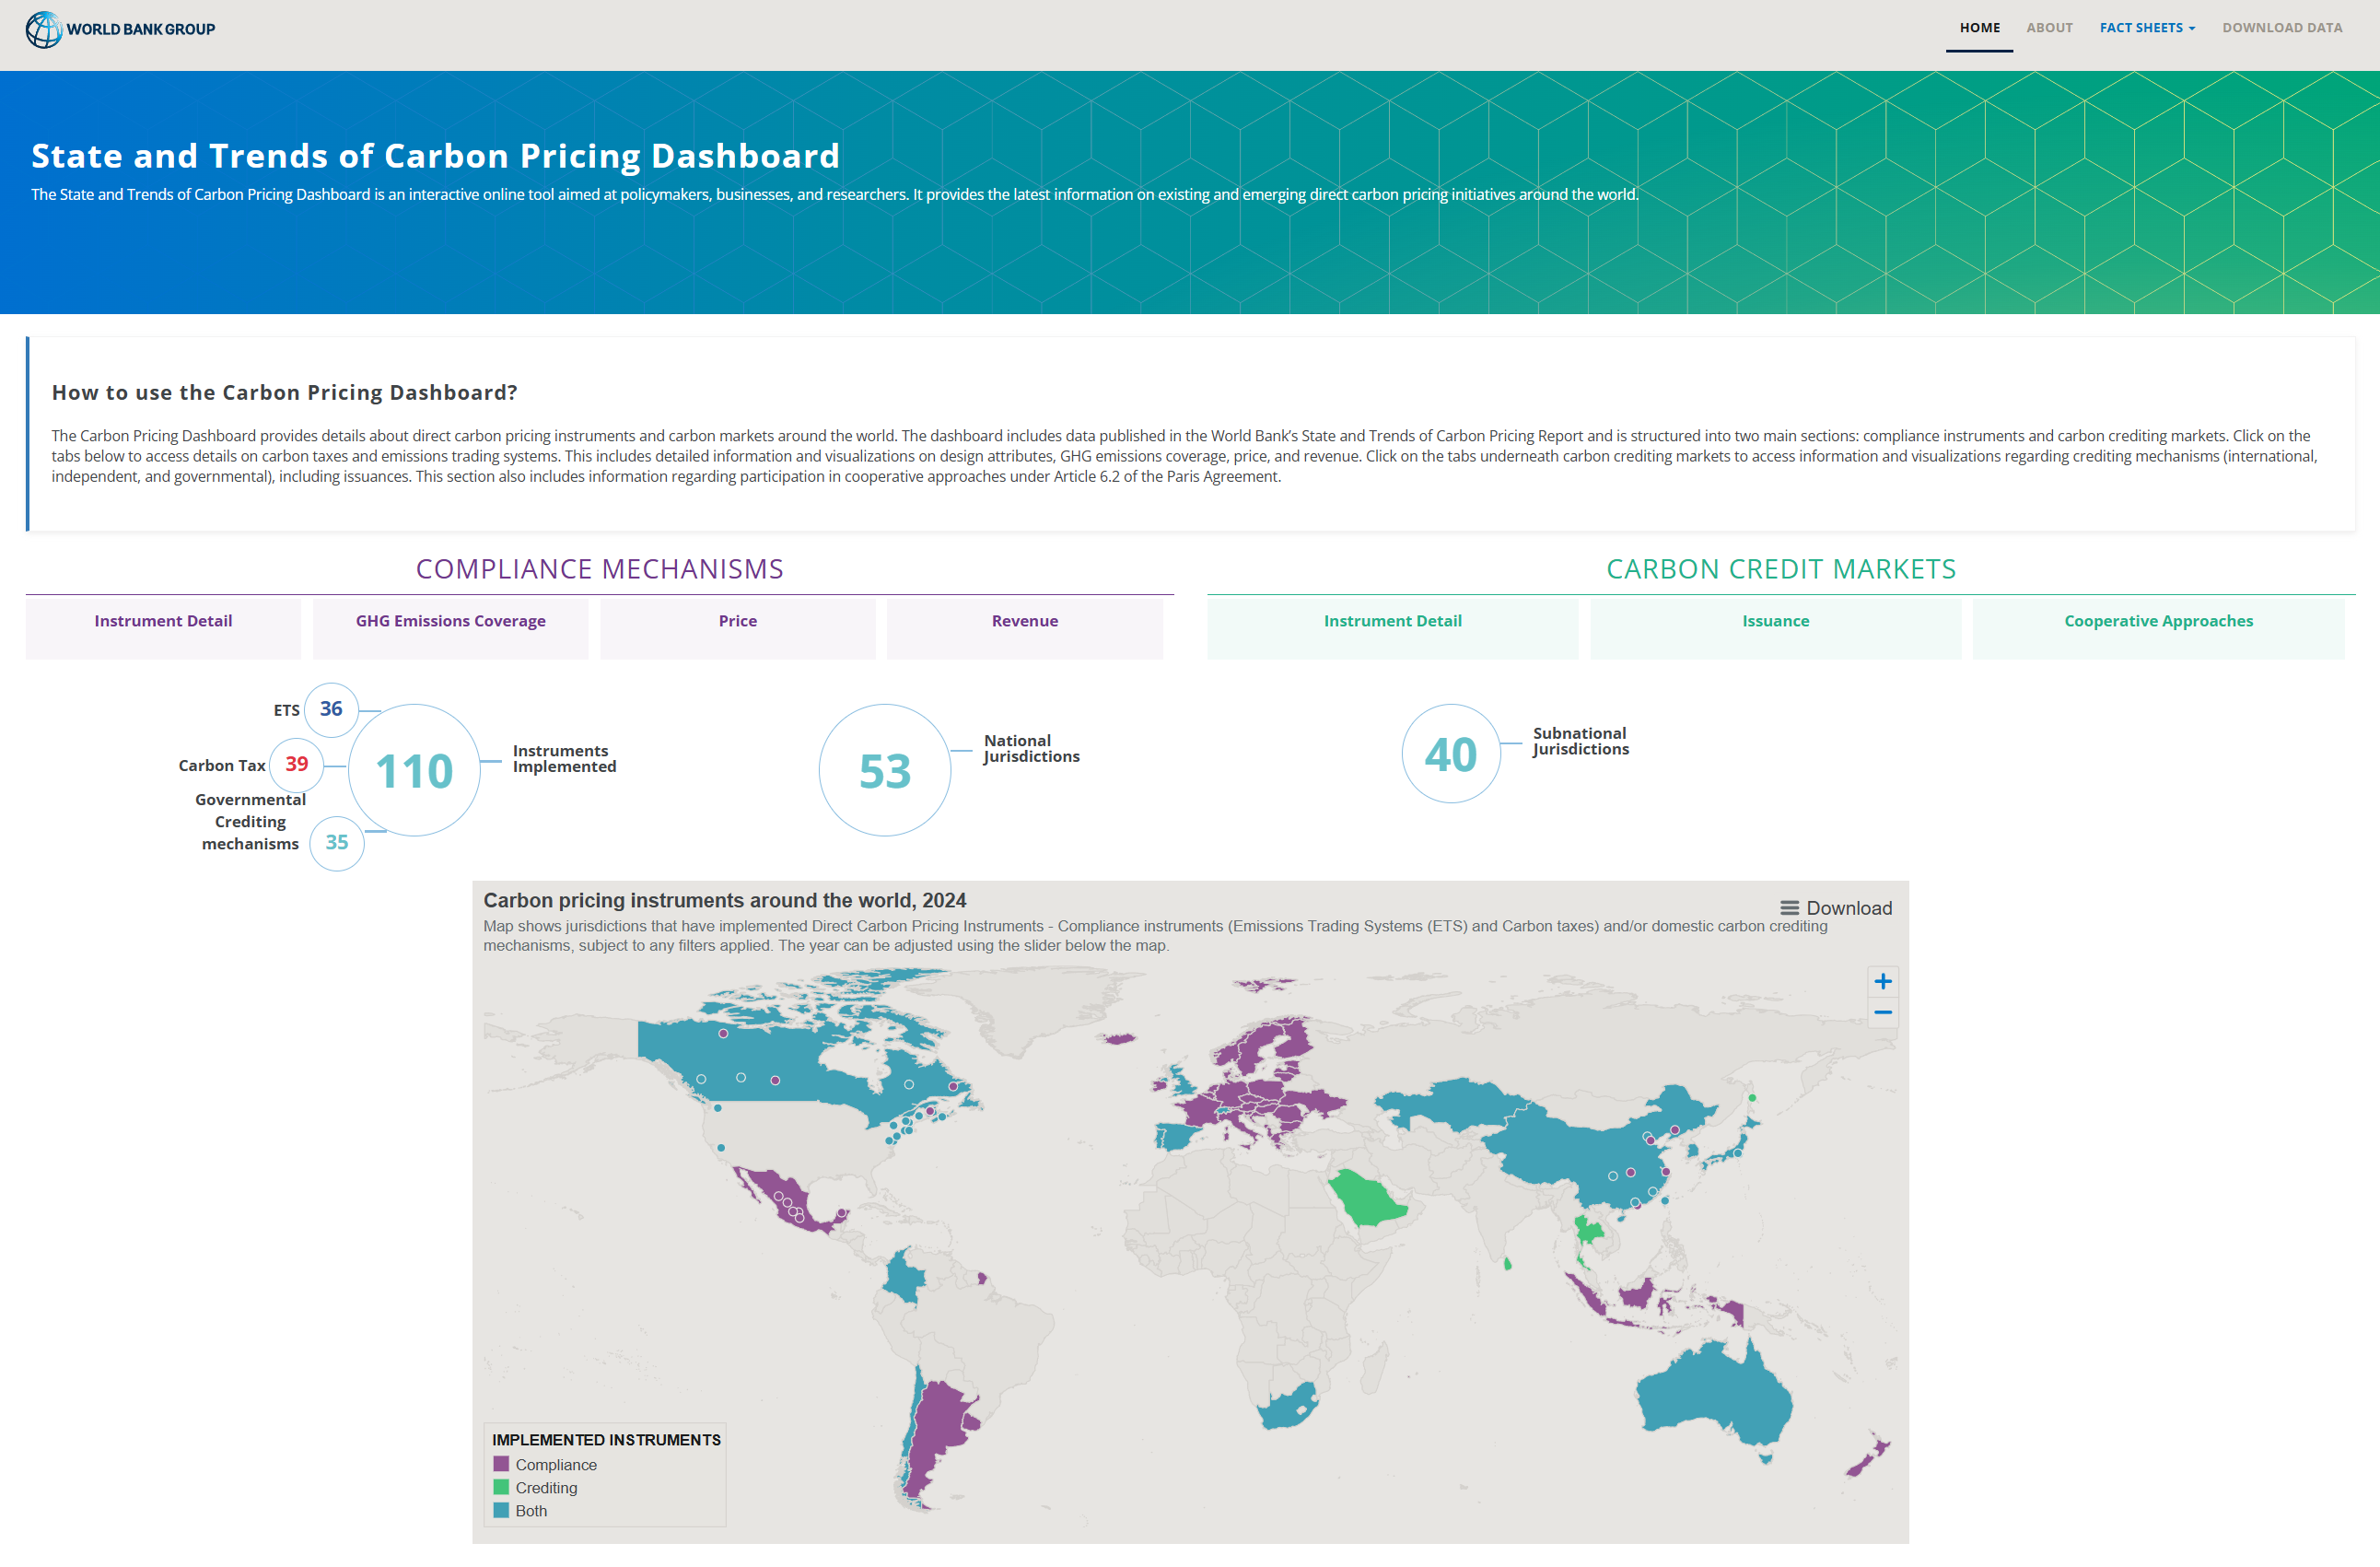
Task: Click the How to use the Dashboard heading
Action: coord(284,392)
